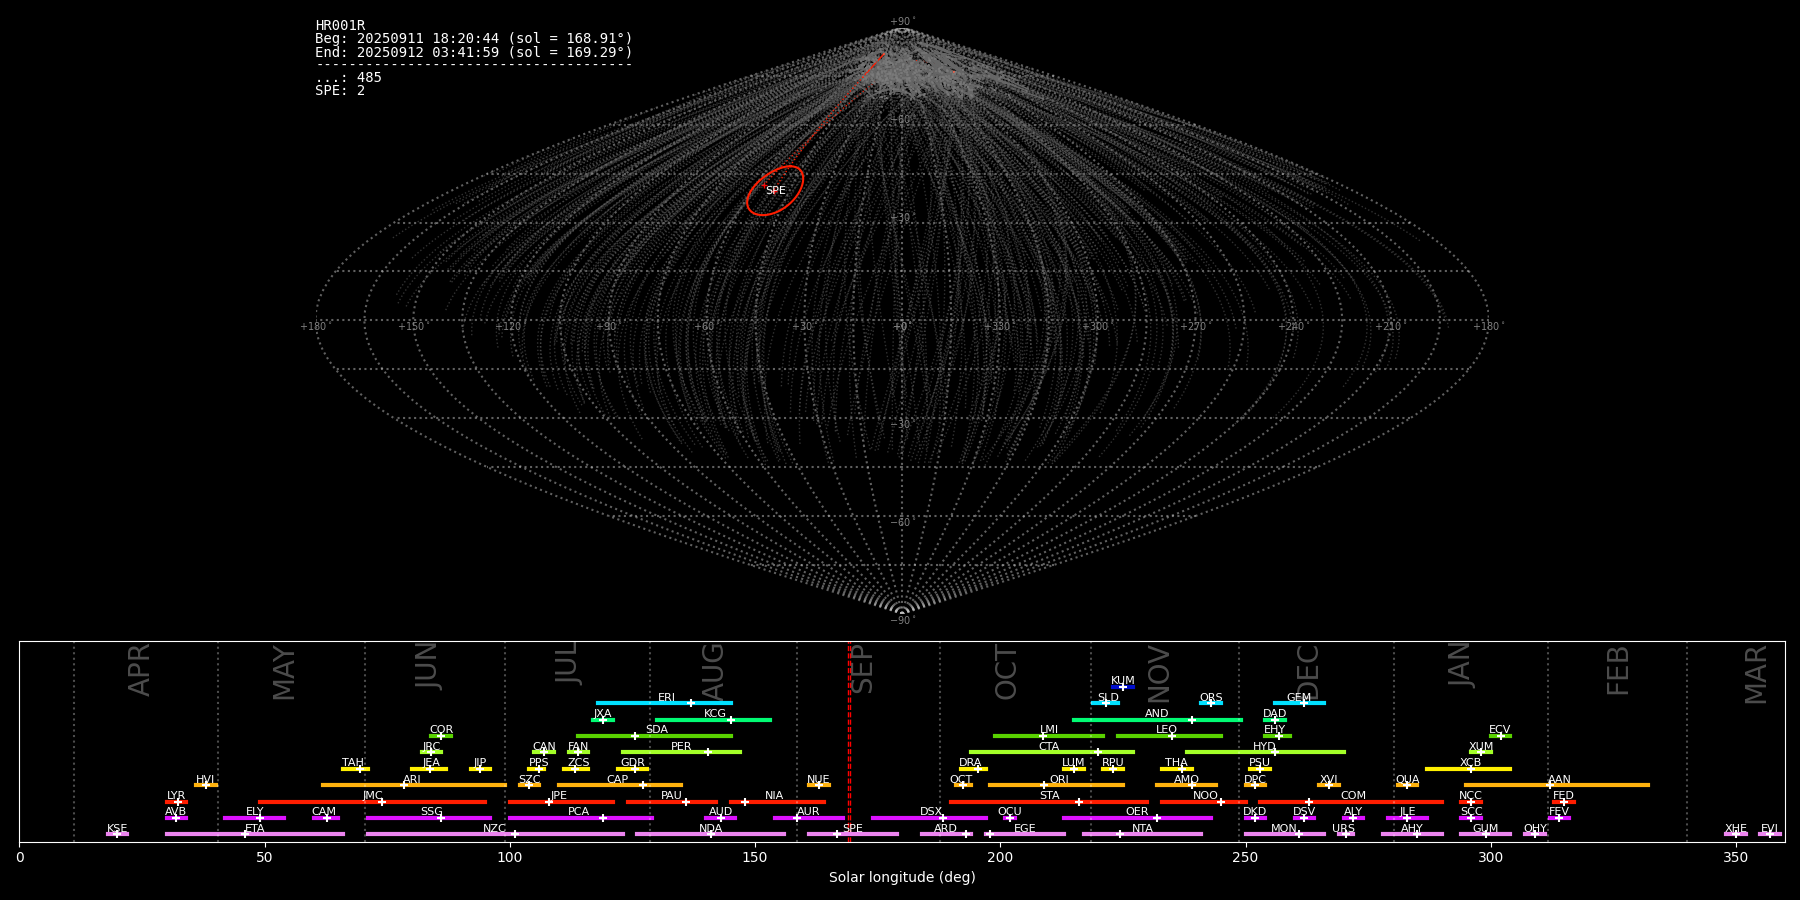Click the XHE shower label
Viewport: 1800px width, 900px height.
(1735, 829)
